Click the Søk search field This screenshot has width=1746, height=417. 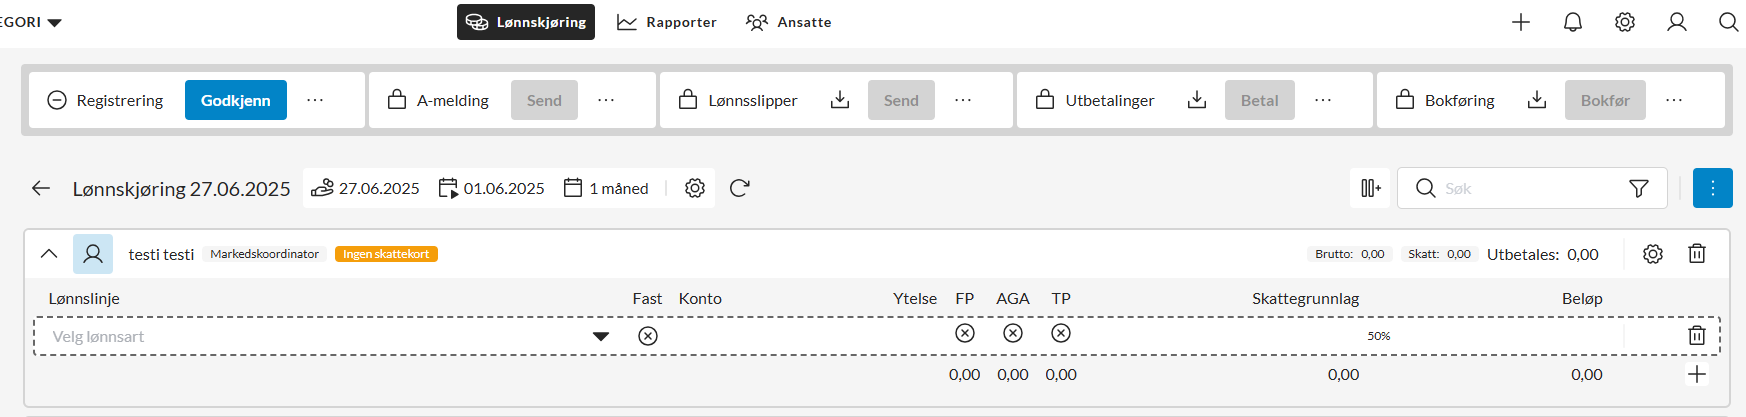(x=1530, y=188)
